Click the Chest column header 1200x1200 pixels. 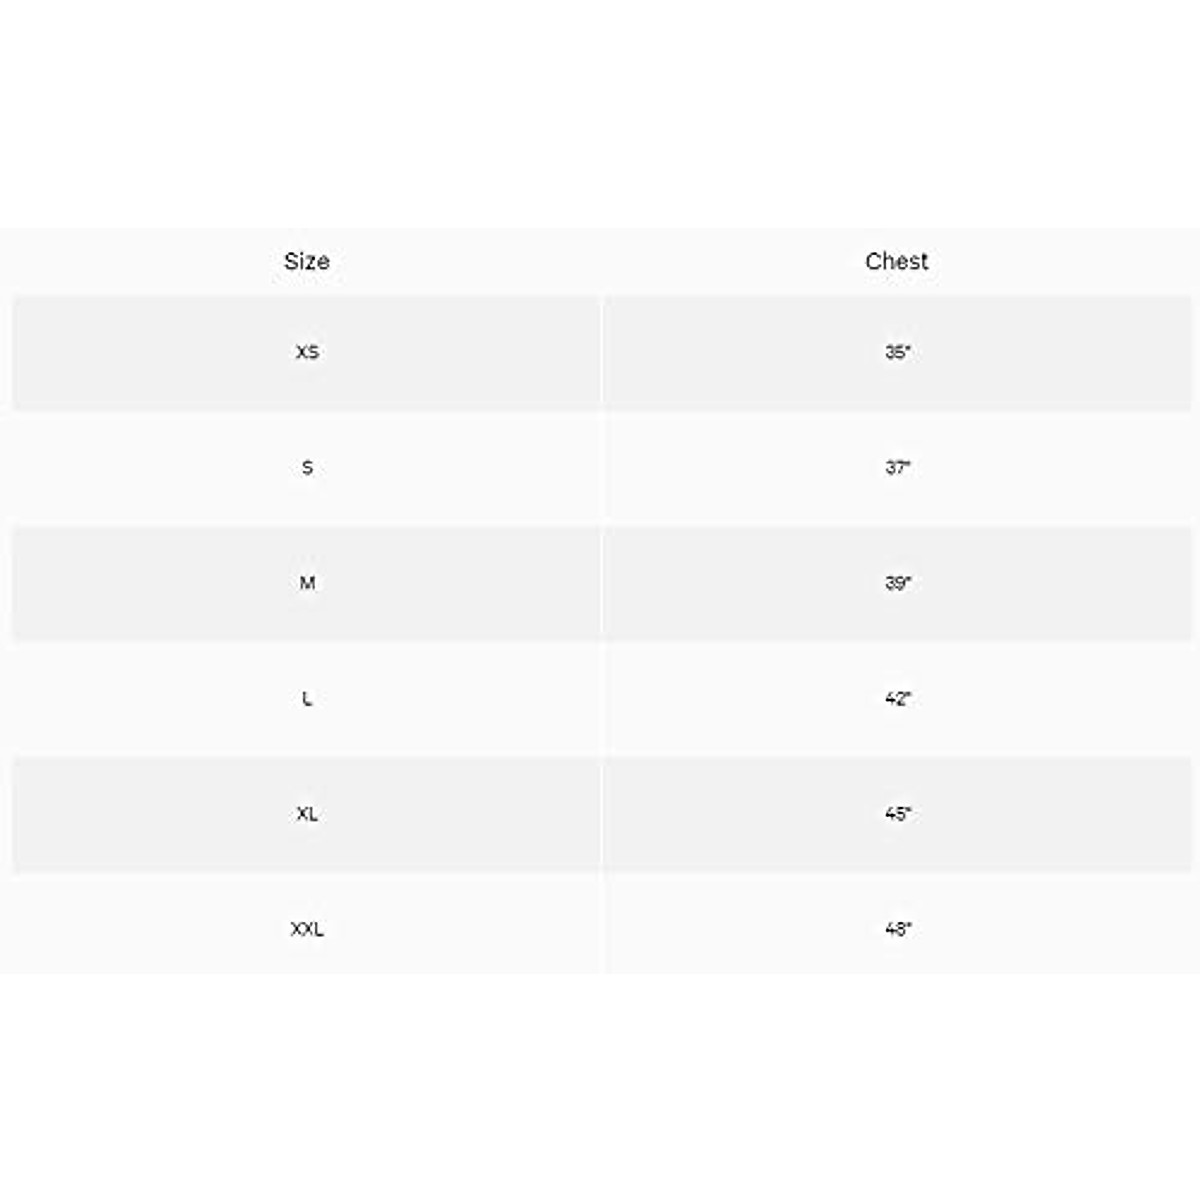click(x=896, y=261)
